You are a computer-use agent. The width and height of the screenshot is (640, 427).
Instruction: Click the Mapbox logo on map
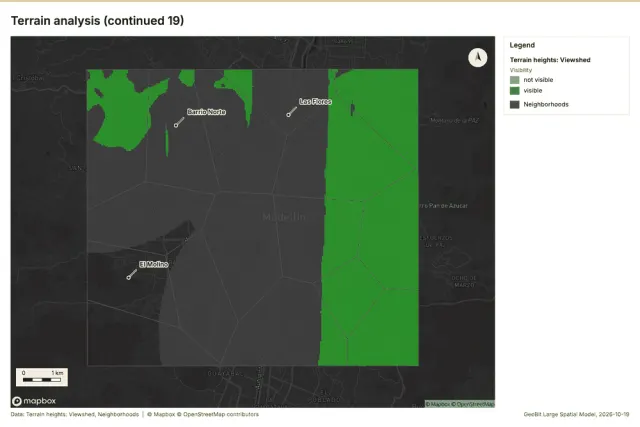(x=34, y=401)
